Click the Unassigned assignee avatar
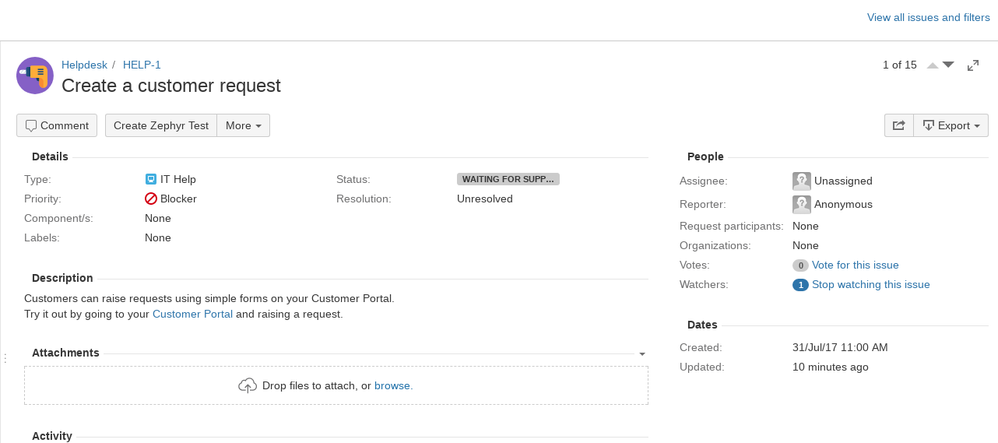 coord(801,181)
